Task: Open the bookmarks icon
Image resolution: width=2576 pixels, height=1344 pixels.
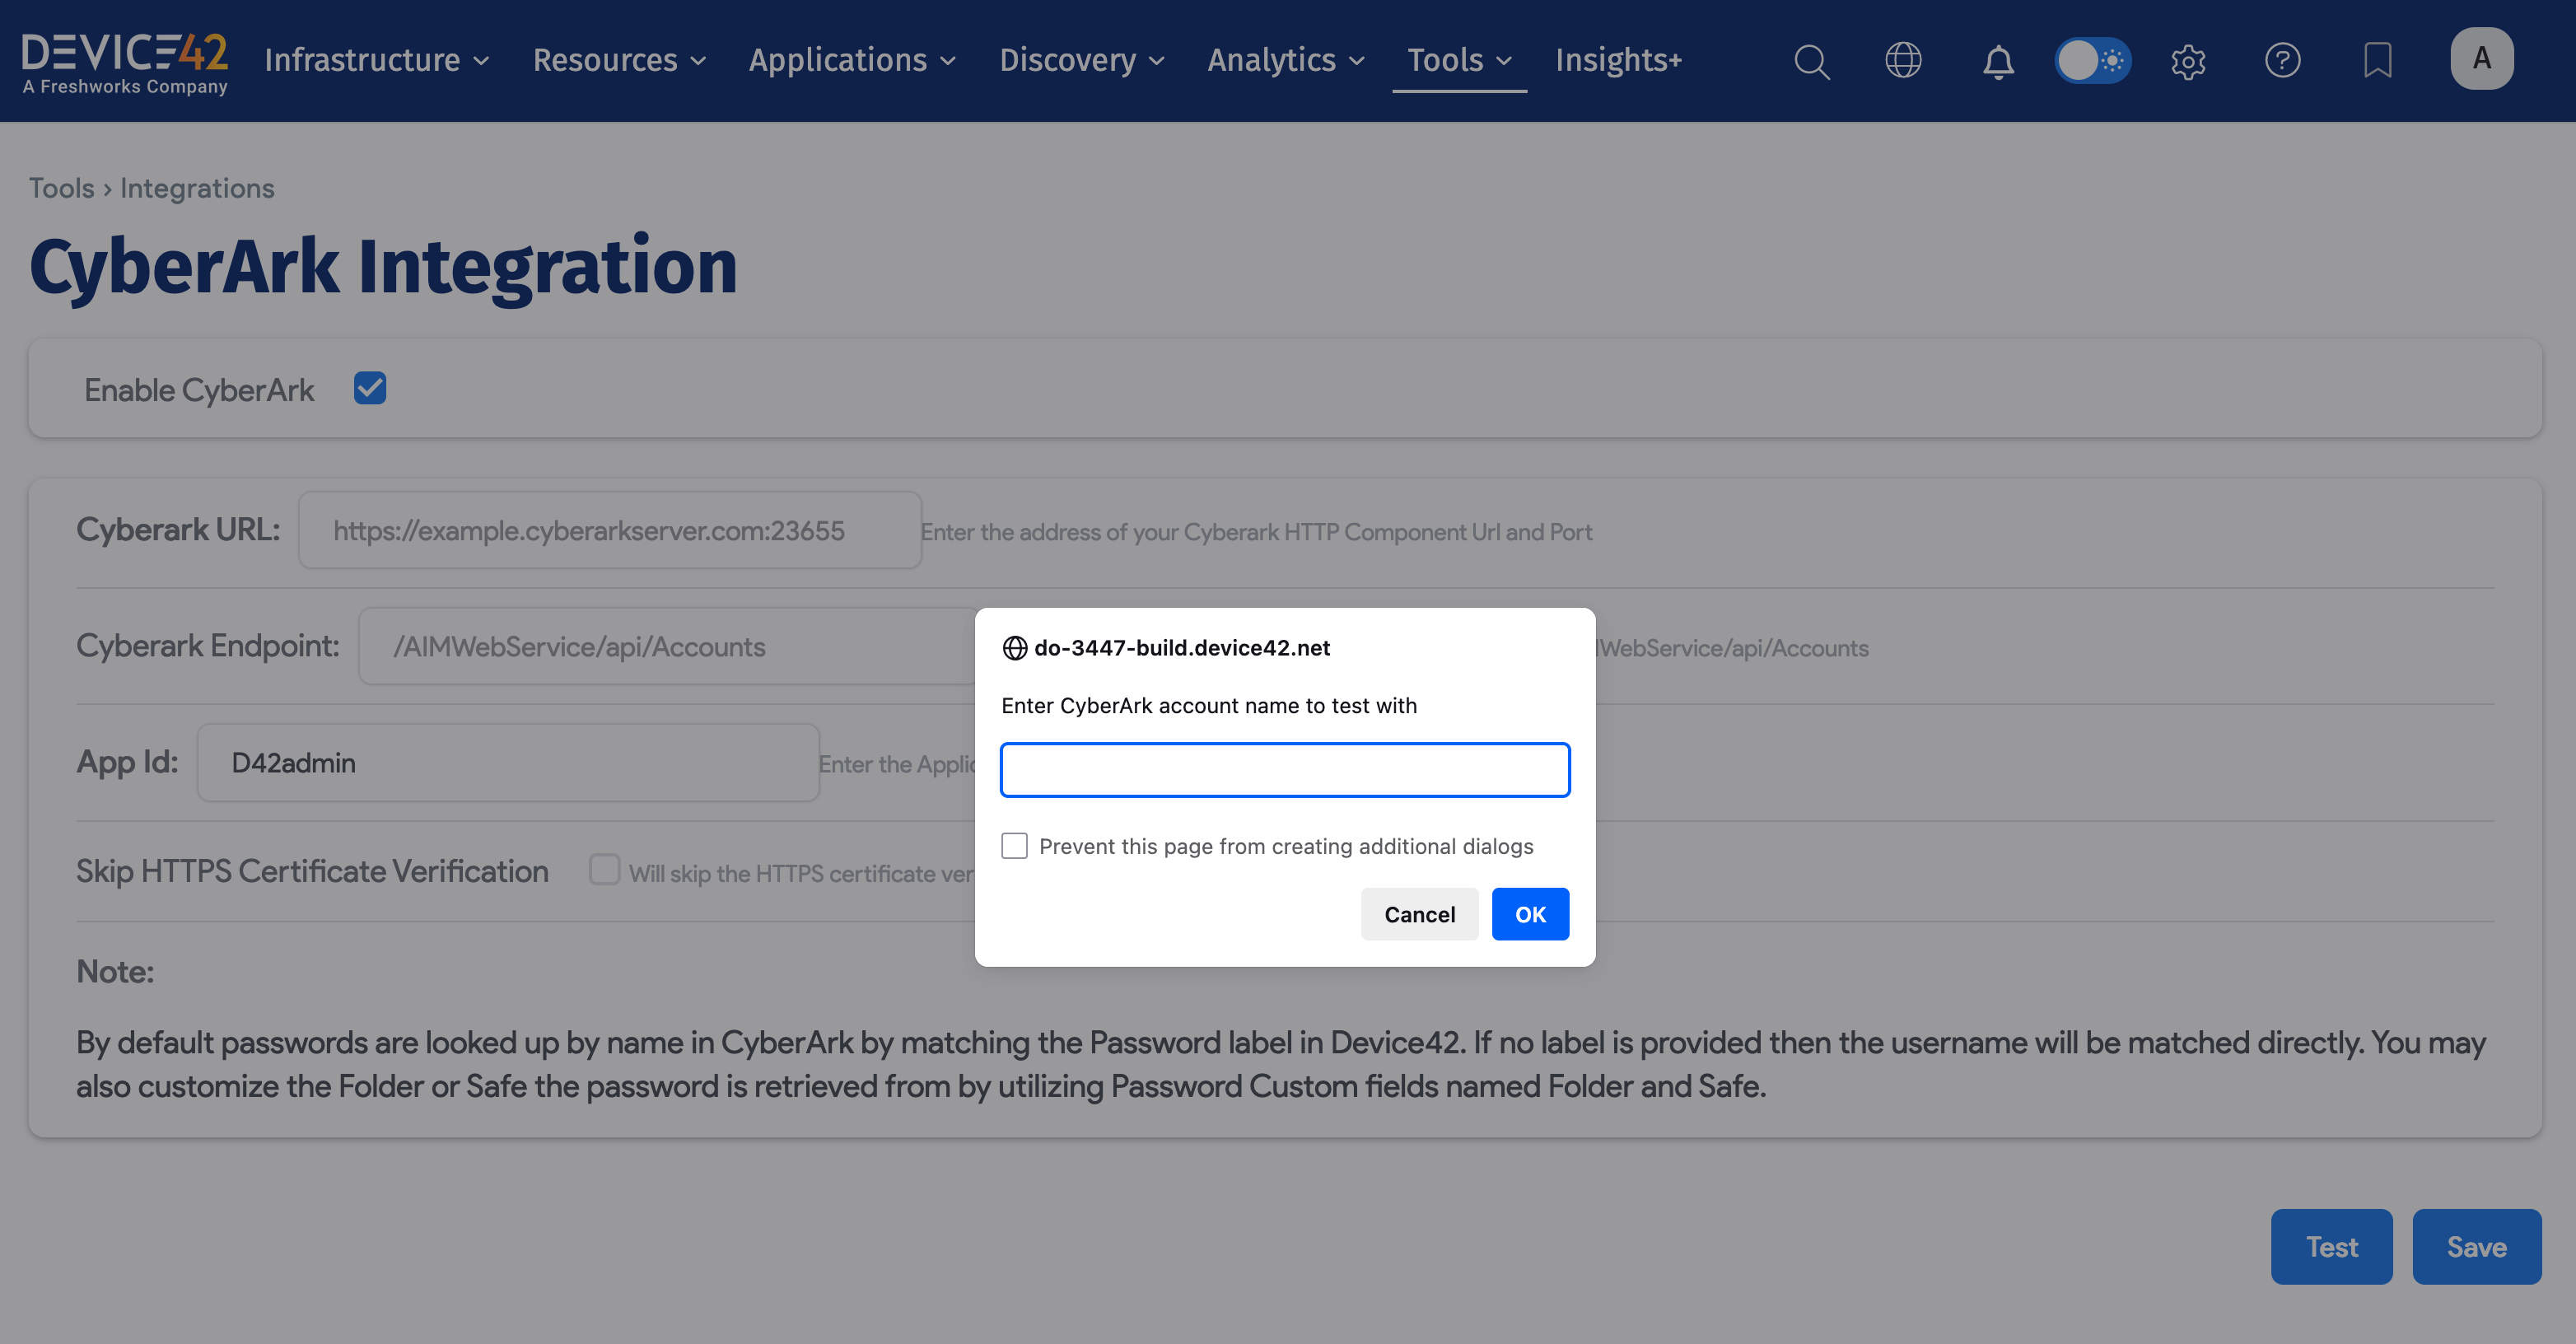Action: [x=2378, y=61]
